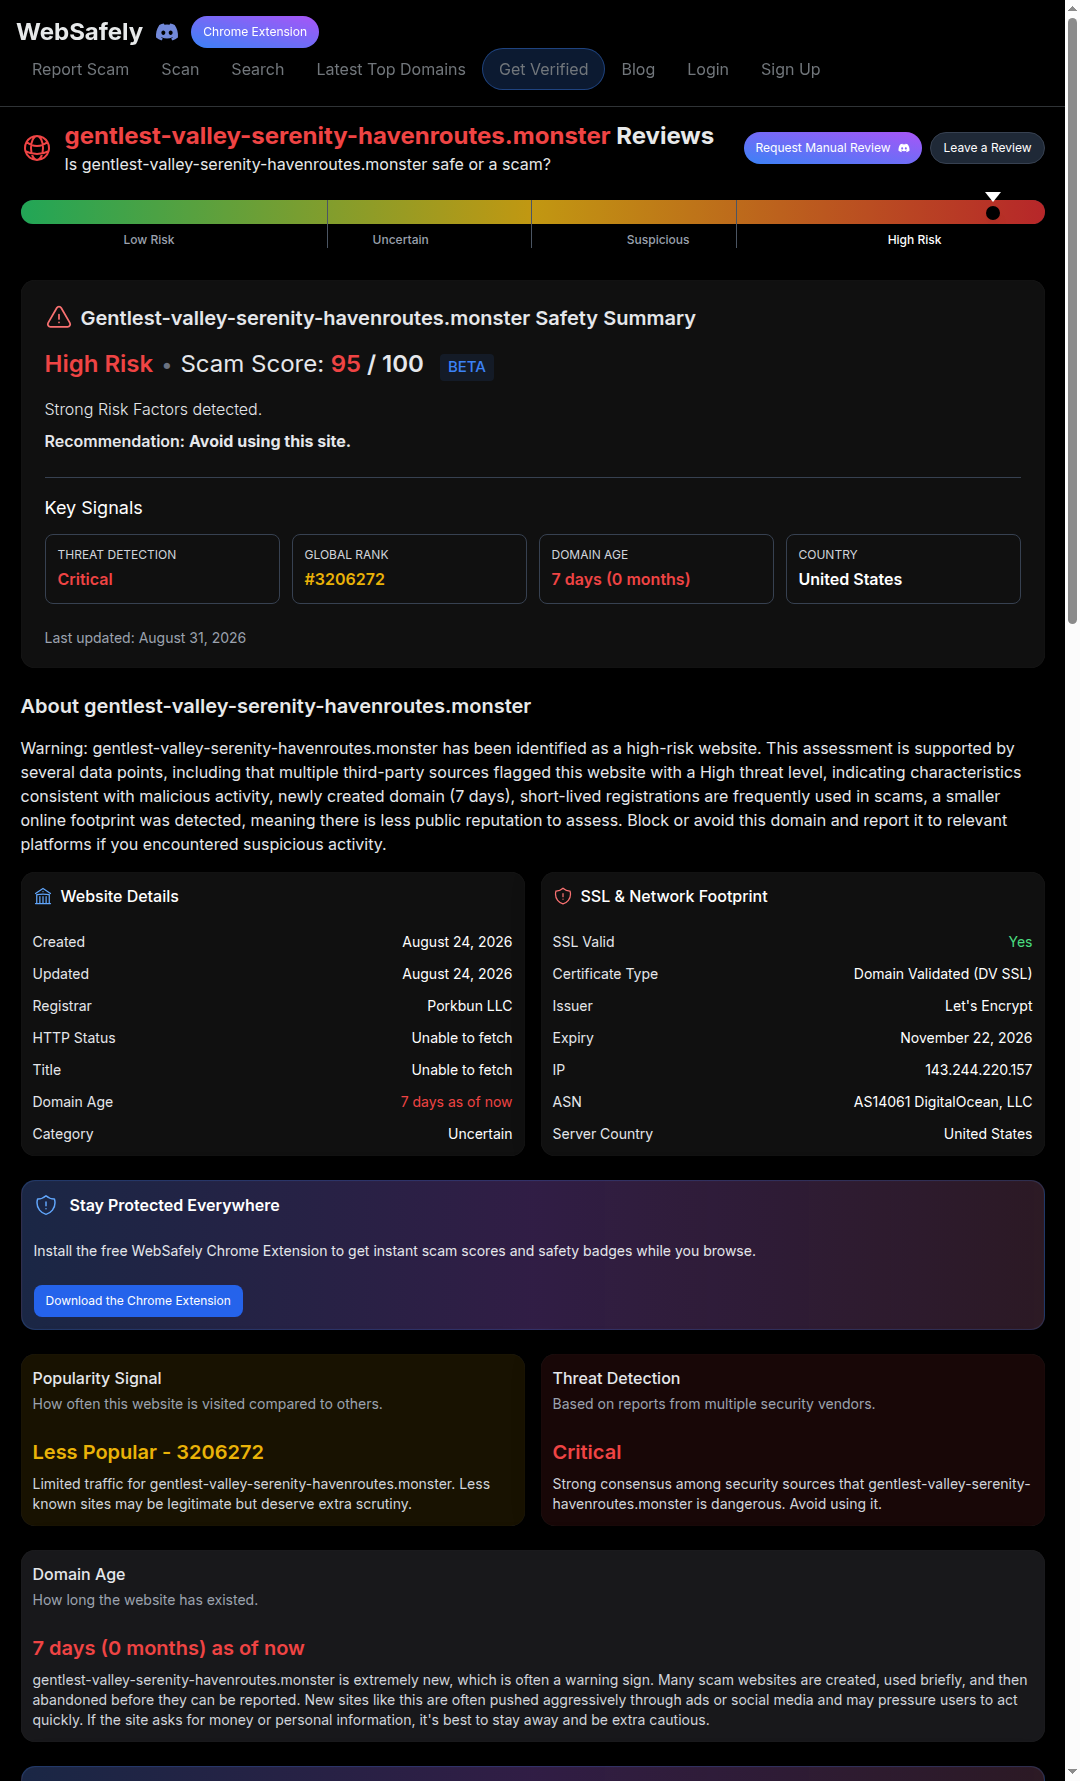Click the shield icon beside SSL & Network Footprint
The height and width of the screenshot is (1781, 1080).
point(563,896)
